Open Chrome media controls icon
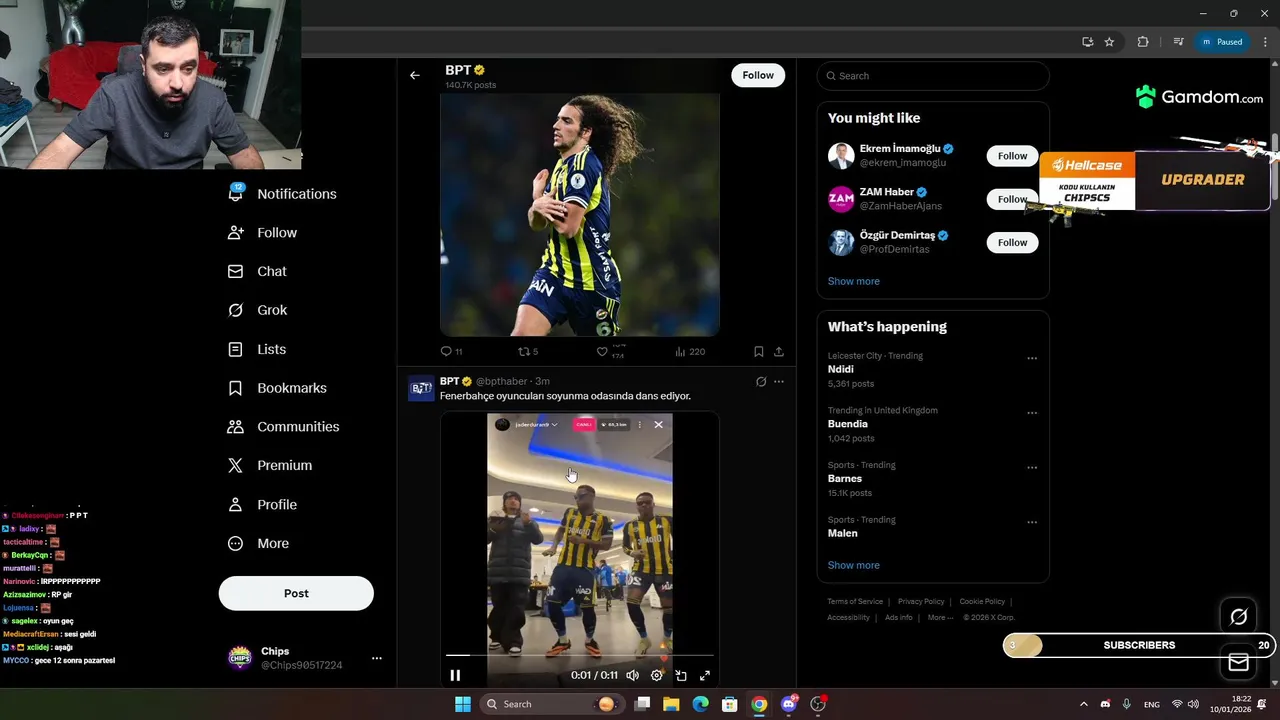This screenshot has width=1280, height=720. [x=1178, y=42]
